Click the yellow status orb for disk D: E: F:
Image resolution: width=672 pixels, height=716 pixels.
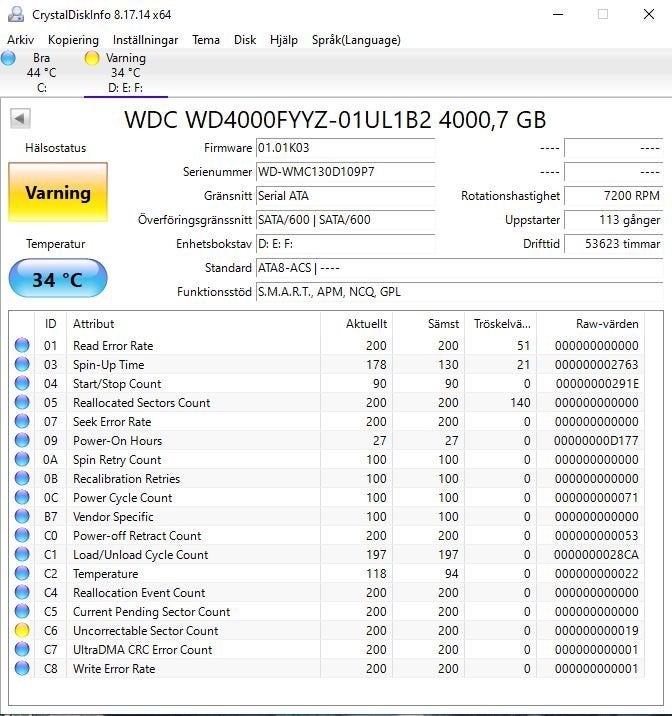coord(92,58)
